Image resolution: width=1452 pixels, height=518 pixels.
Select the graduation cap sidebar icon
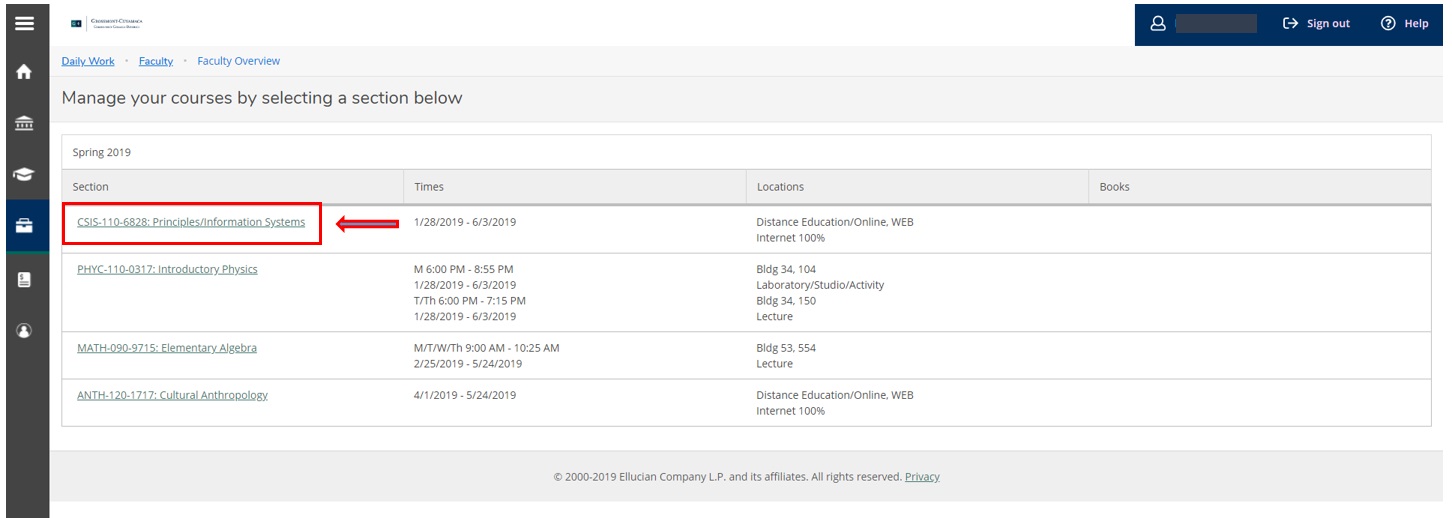(x=24, y=174)
